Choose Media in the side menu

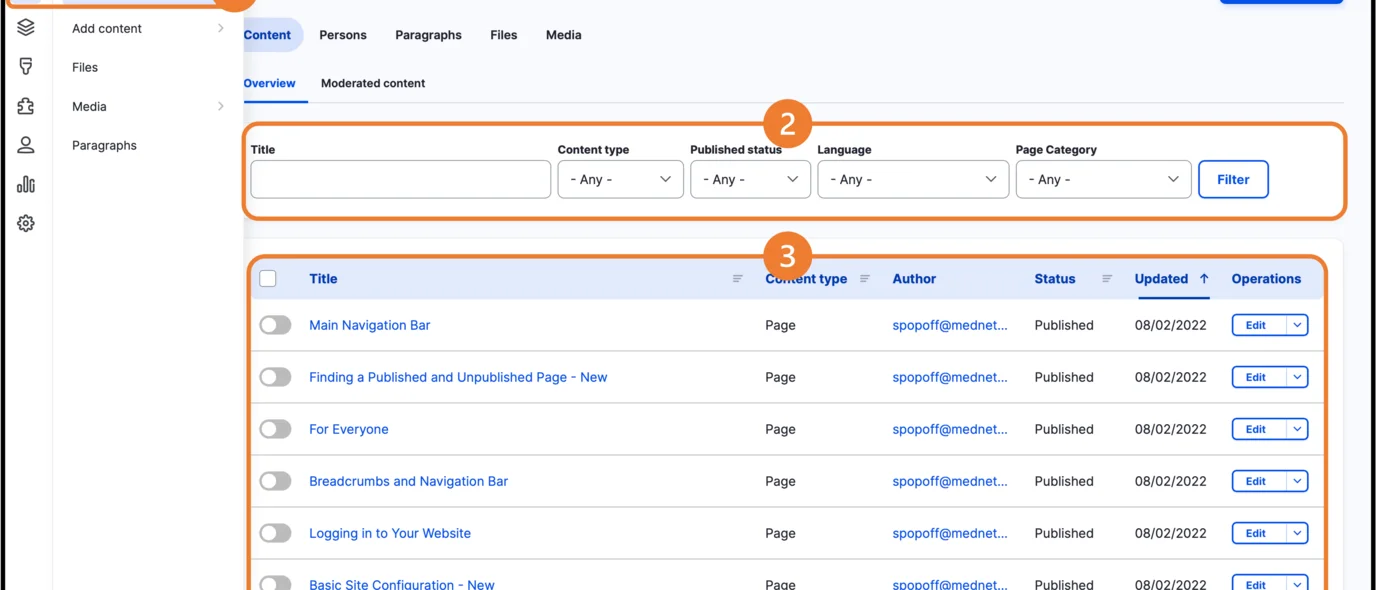coord(89,106)
